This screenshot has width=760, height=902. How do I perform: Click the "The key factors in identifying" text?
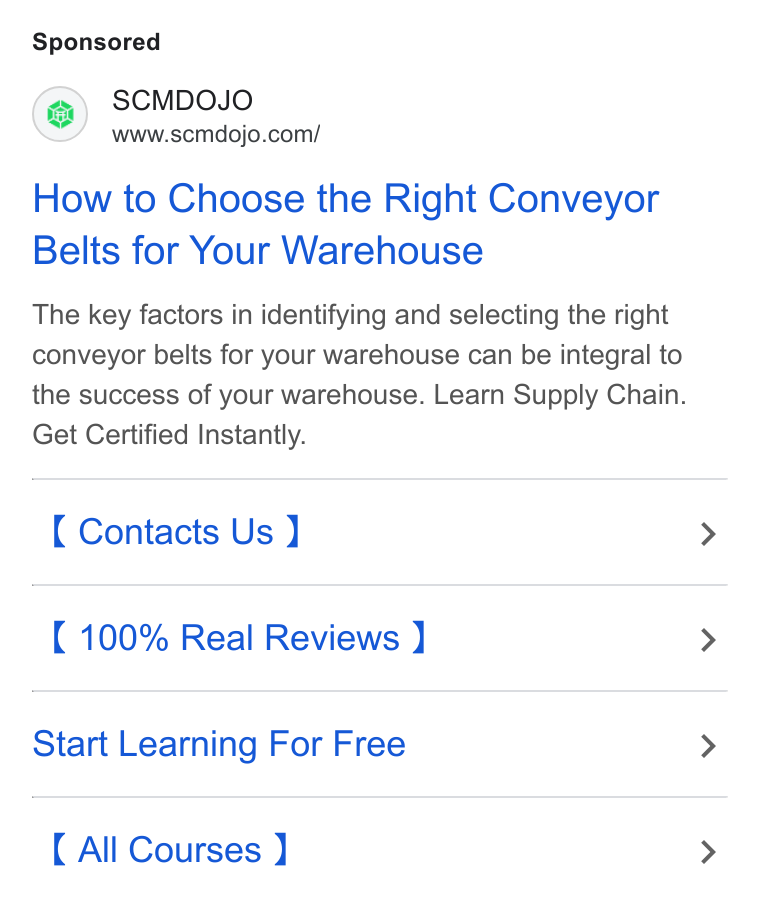point(209,315)
